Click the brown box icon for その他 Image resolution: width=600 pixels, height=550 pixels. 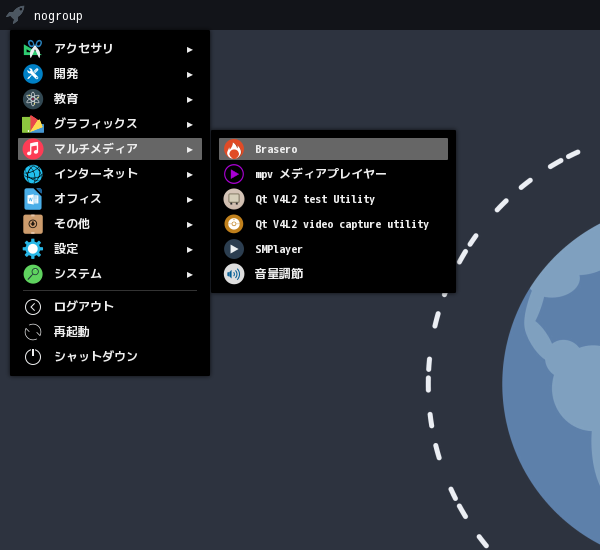pos(33,224)
